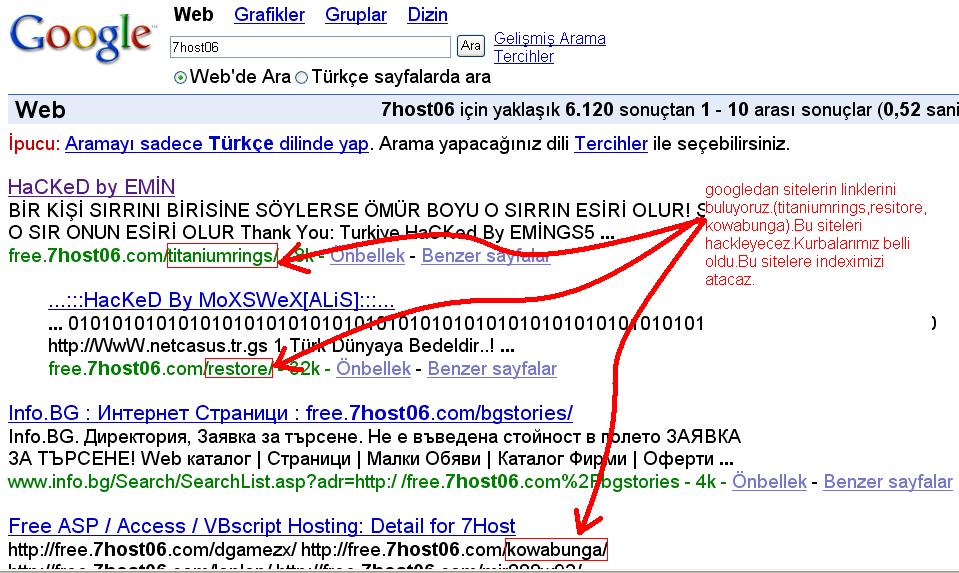Open the Grafikler tab

[x=269, y=15]
